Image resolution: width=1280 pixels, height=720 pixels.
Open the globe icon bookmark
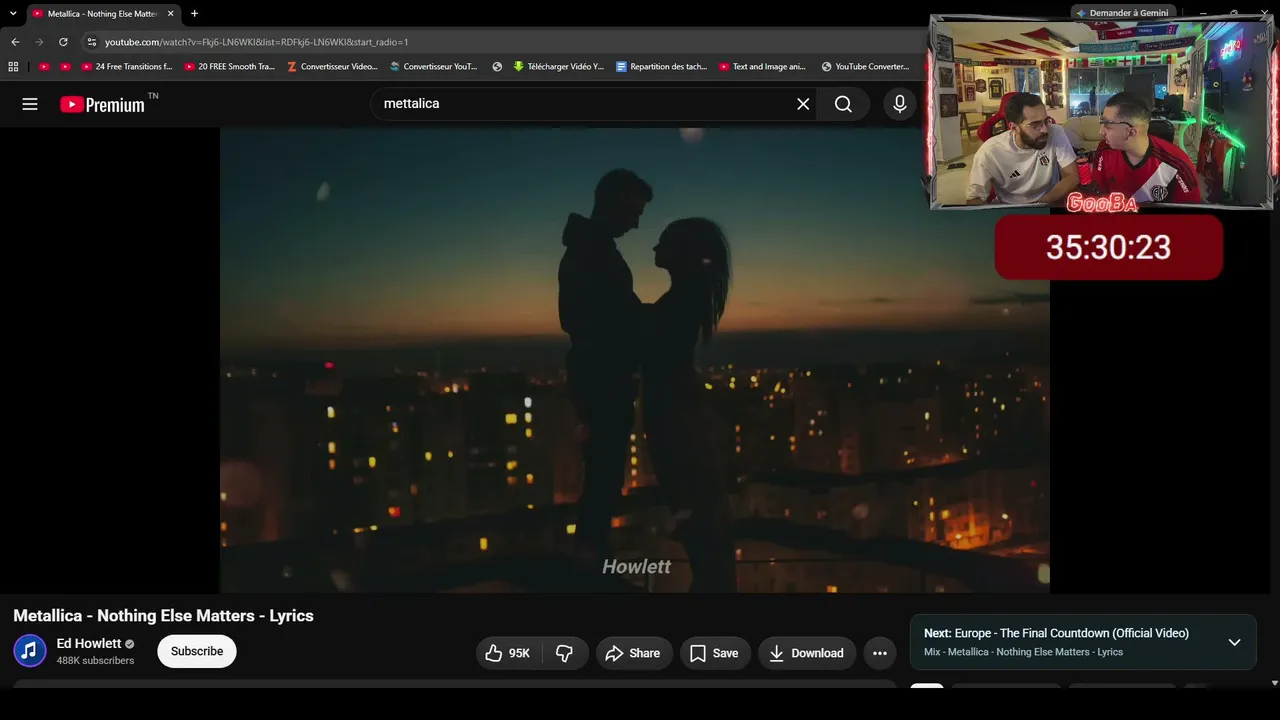coord(497,67)
